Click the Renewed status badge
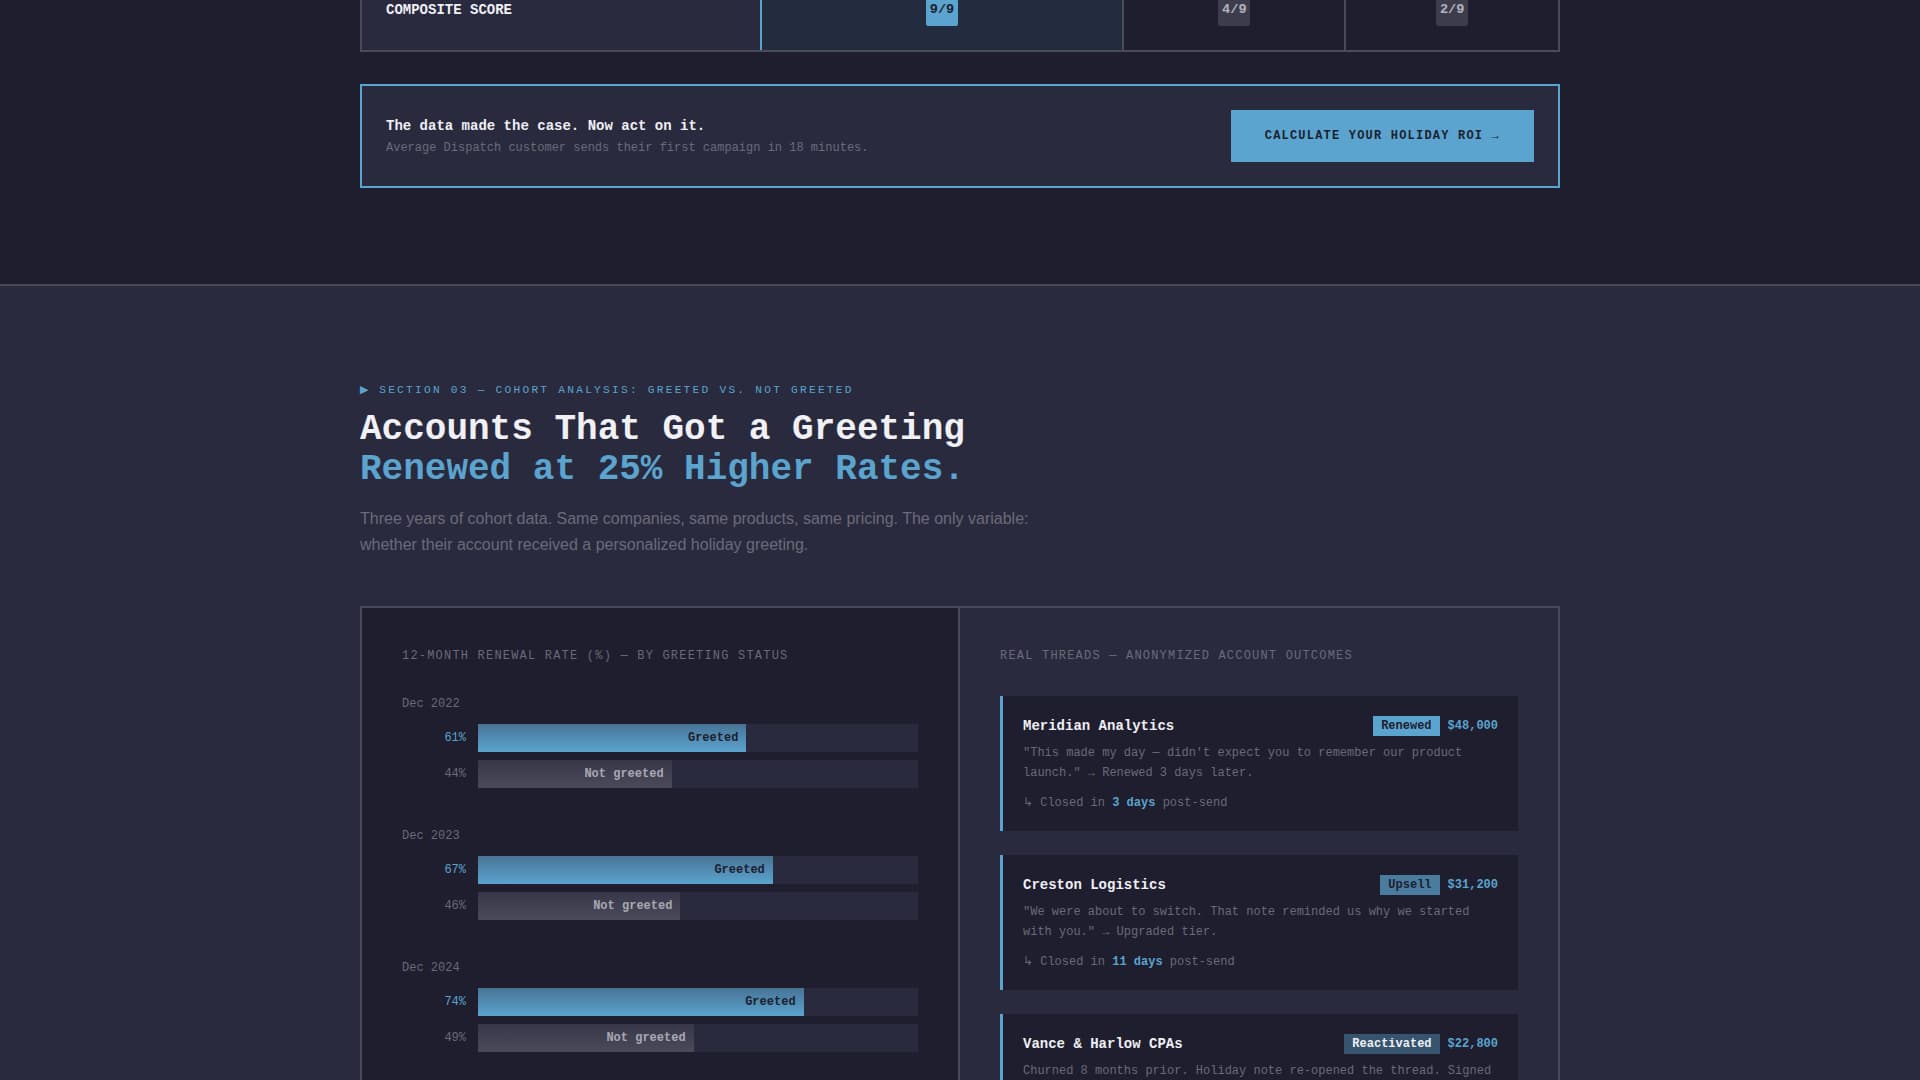The image size is (1920, 1080). [x=1406, y=726]
